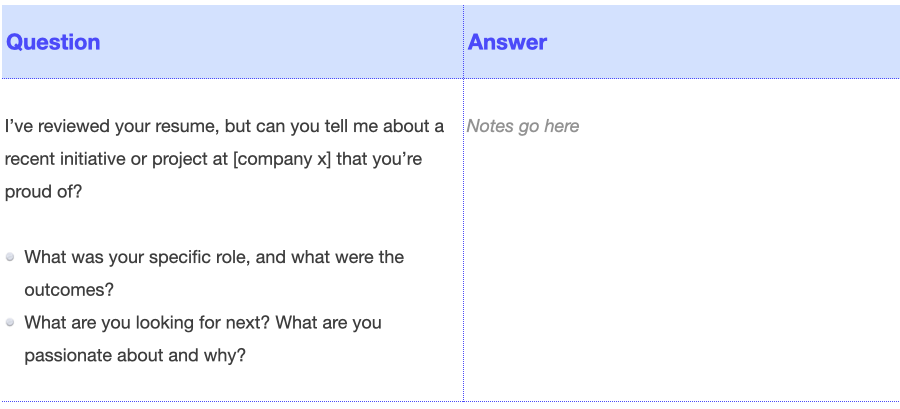Click the word "initiative" in second line
The height and width of the screenshot is (409, 900).
pos(93,159)
